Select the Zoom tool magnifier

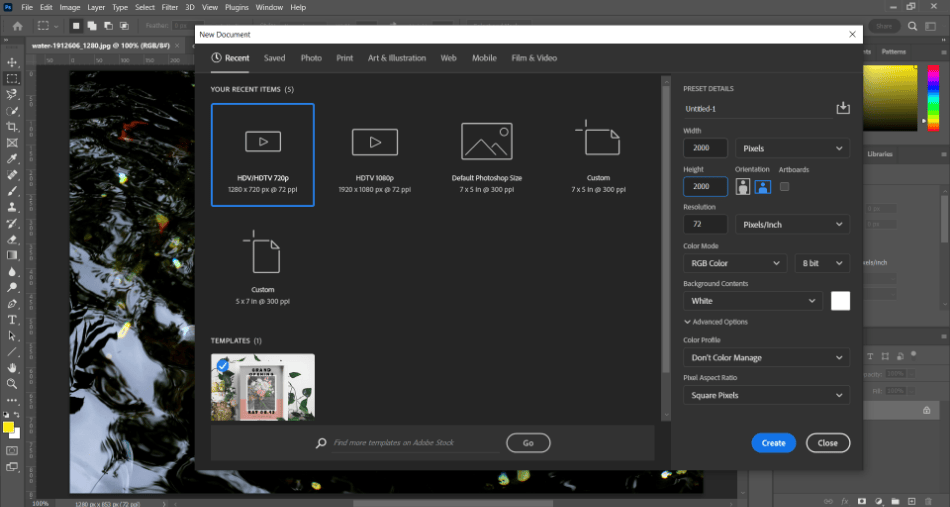pos(12,384)
